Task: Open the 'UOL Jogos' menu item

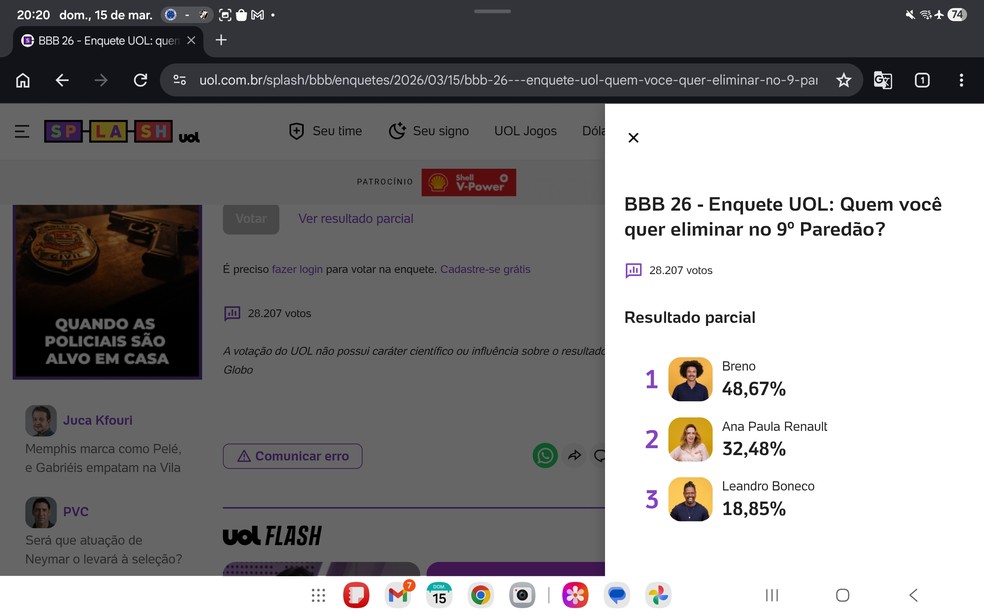Action: (x=525, y=131)
